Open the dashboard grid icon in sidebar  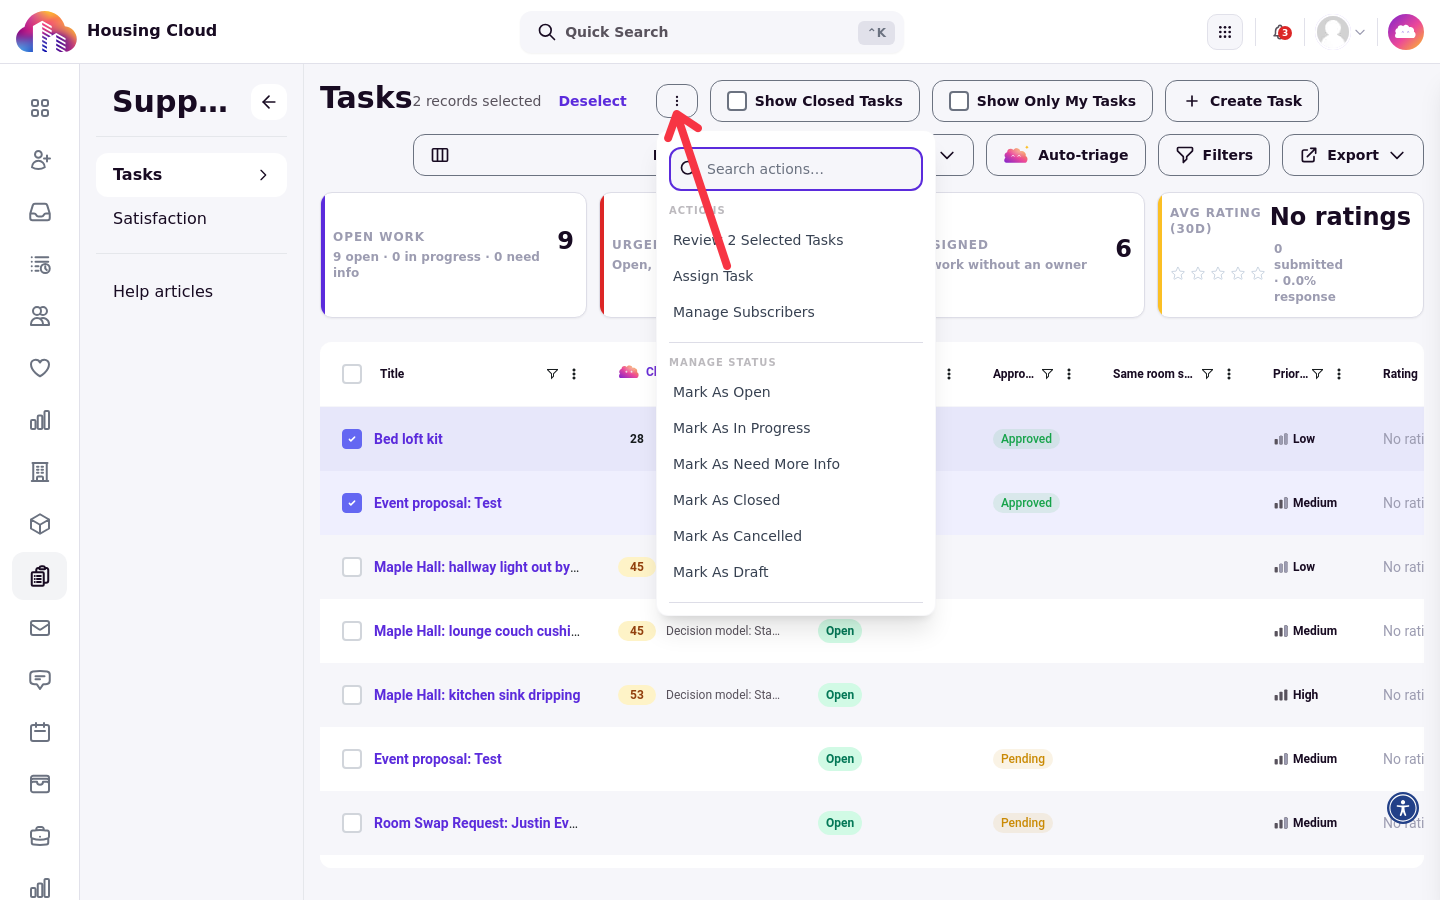click(x=40, y=108)
